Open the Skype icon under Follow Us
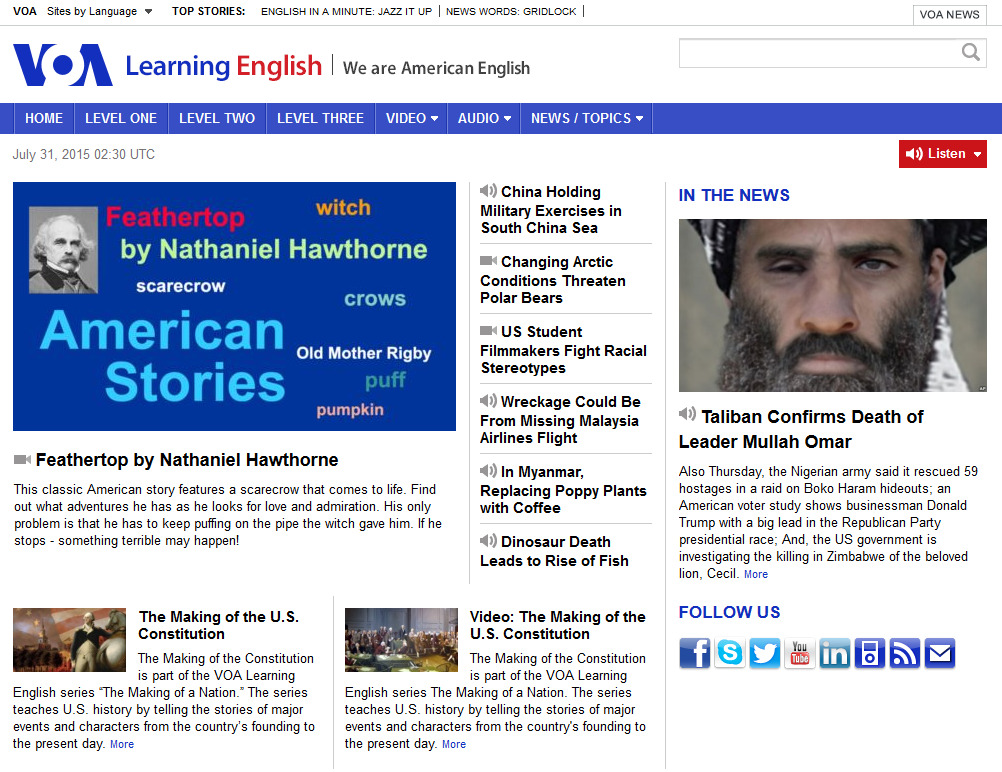 click(730, 653)
